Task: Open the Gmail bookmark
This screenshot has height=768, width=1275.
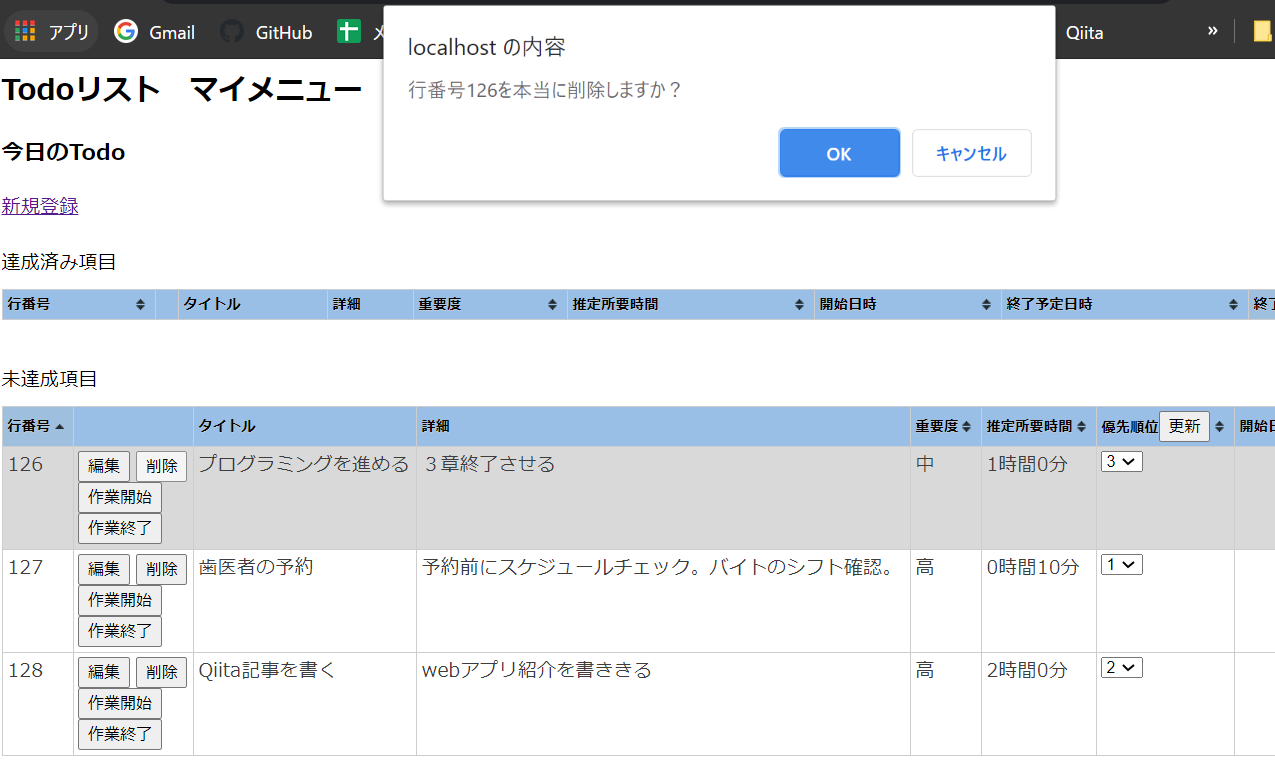Action: click(x=154, y=32)
